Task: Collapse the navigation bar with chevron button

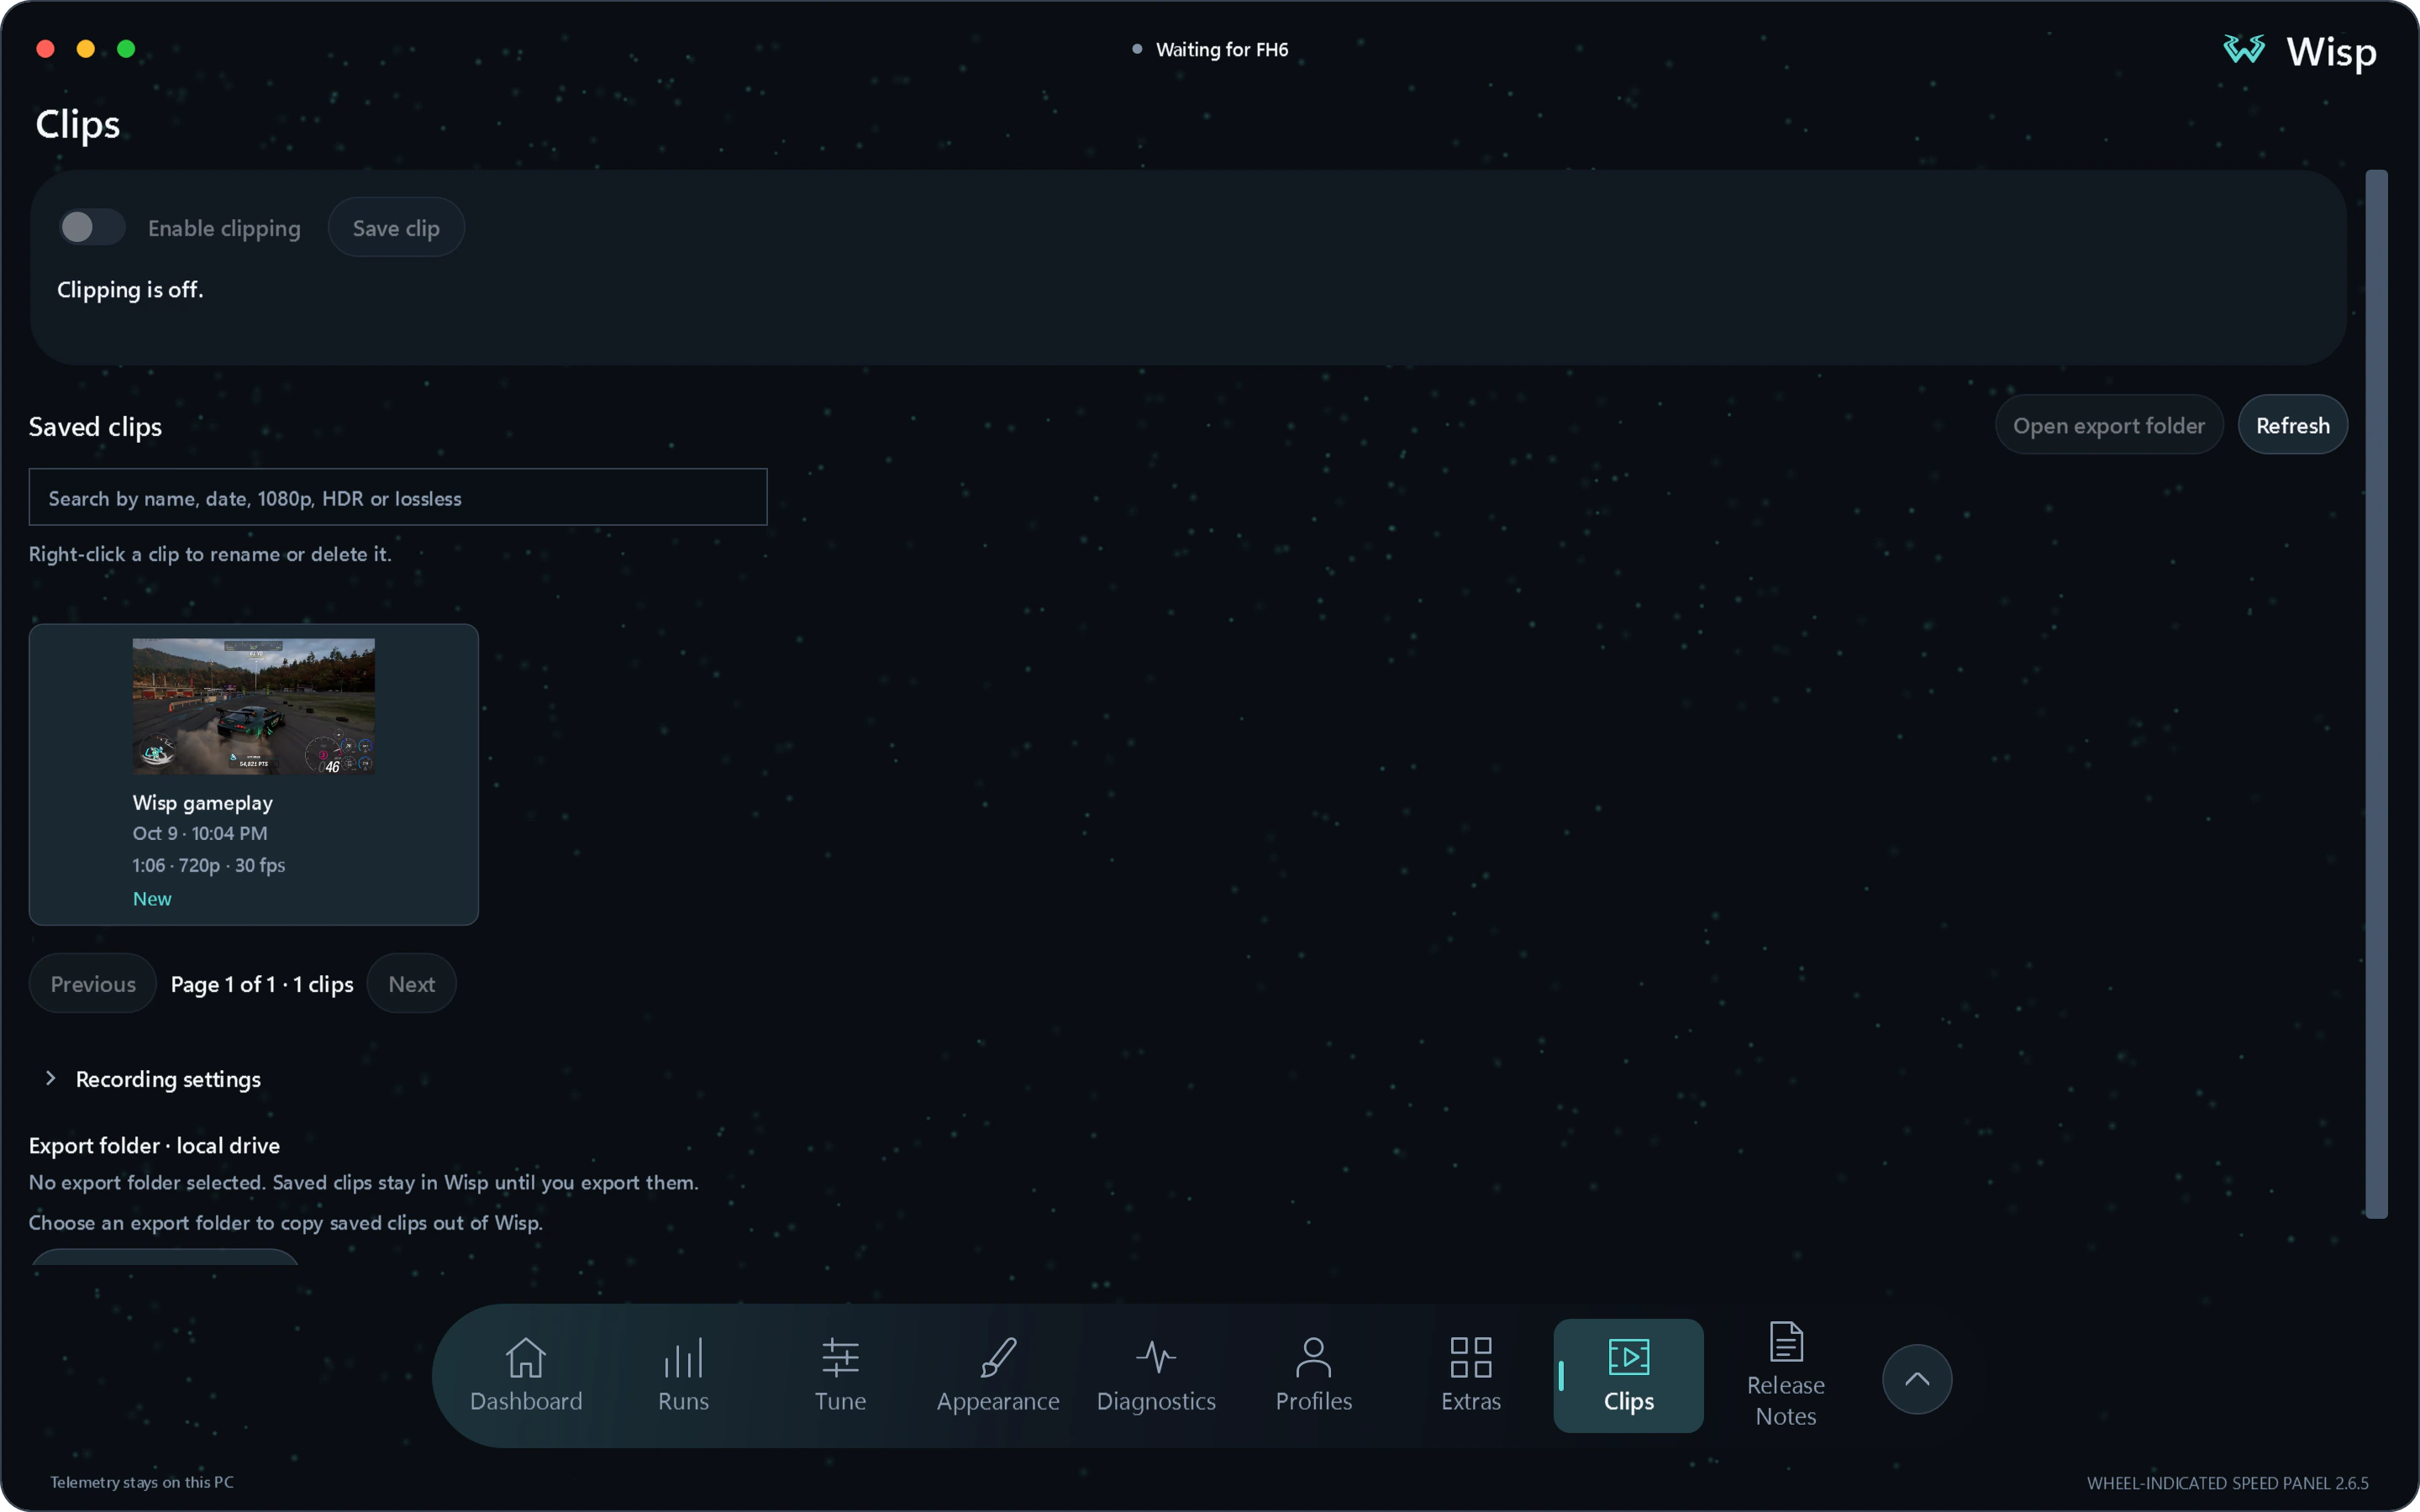Action: (1917, 1379)
